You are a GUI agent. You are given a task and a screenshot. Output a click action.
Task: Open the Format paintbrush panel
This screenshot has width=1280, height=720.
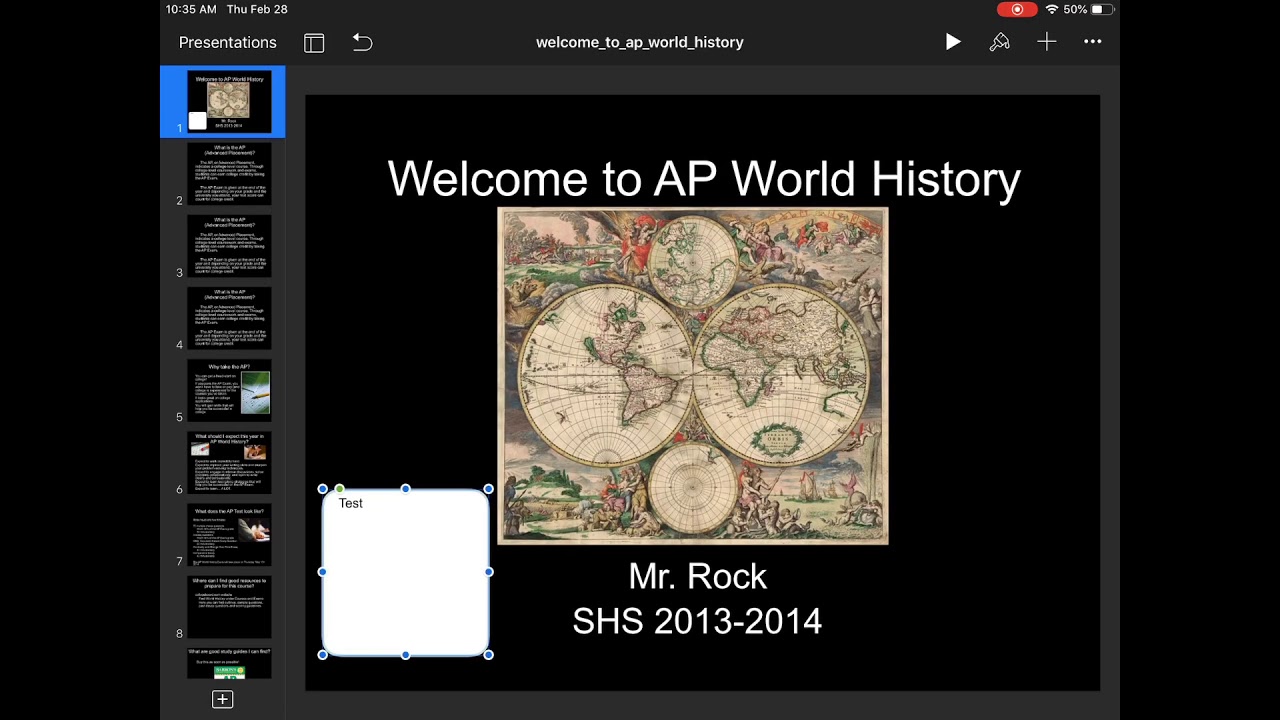coord(999,42)
